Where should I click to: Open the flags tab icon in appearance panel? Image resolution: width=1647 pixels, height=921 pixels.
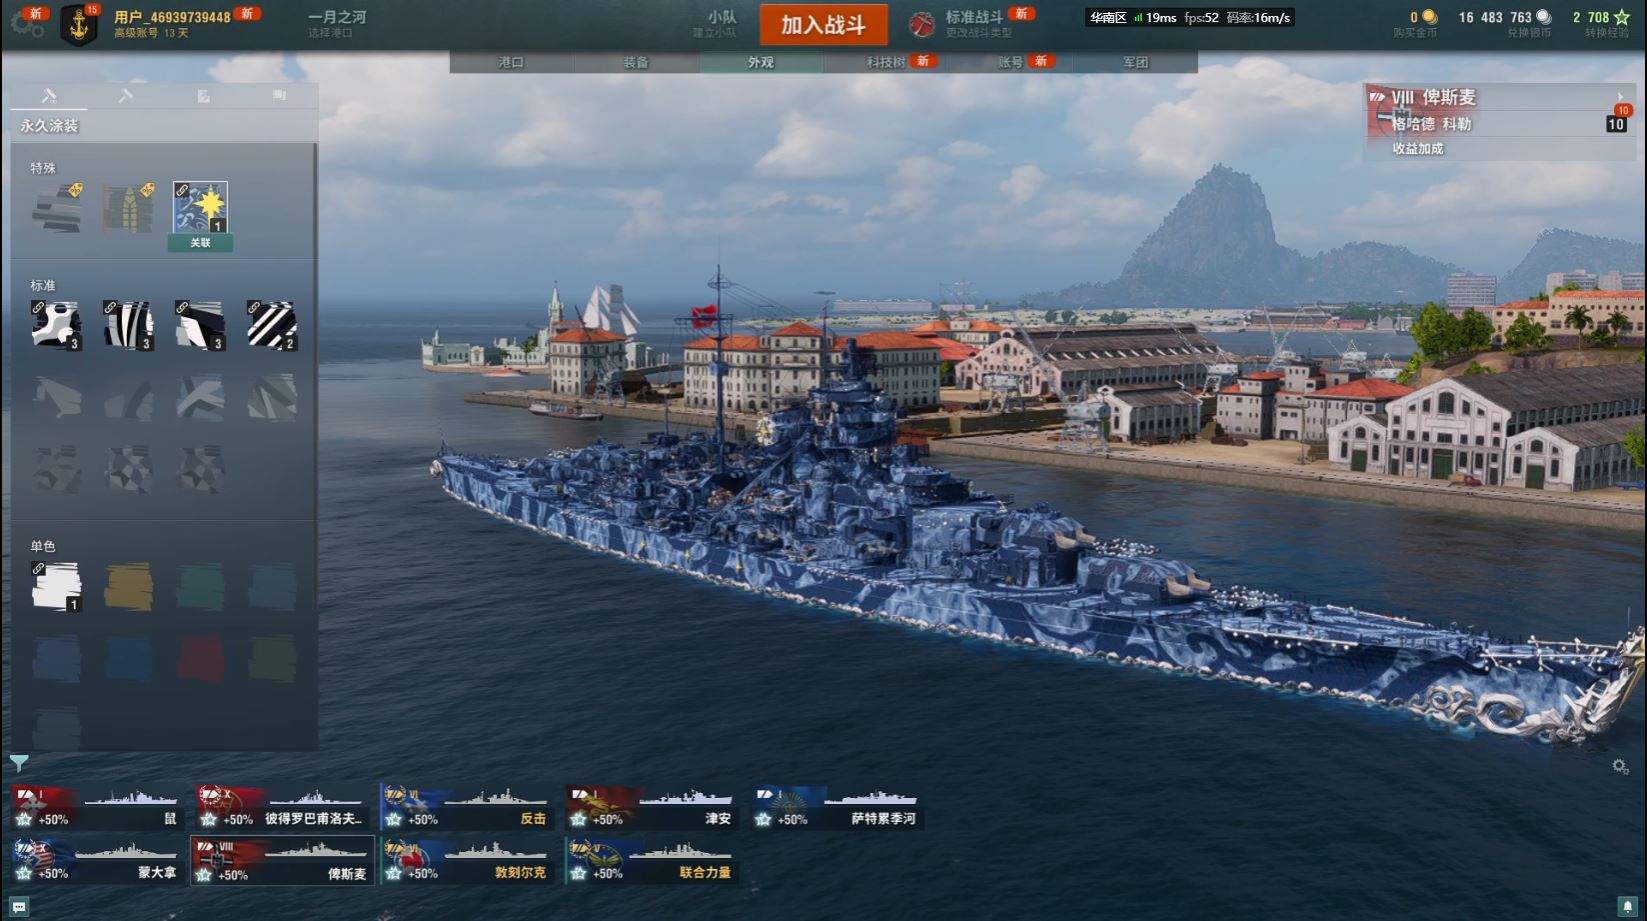pos(280,95)
